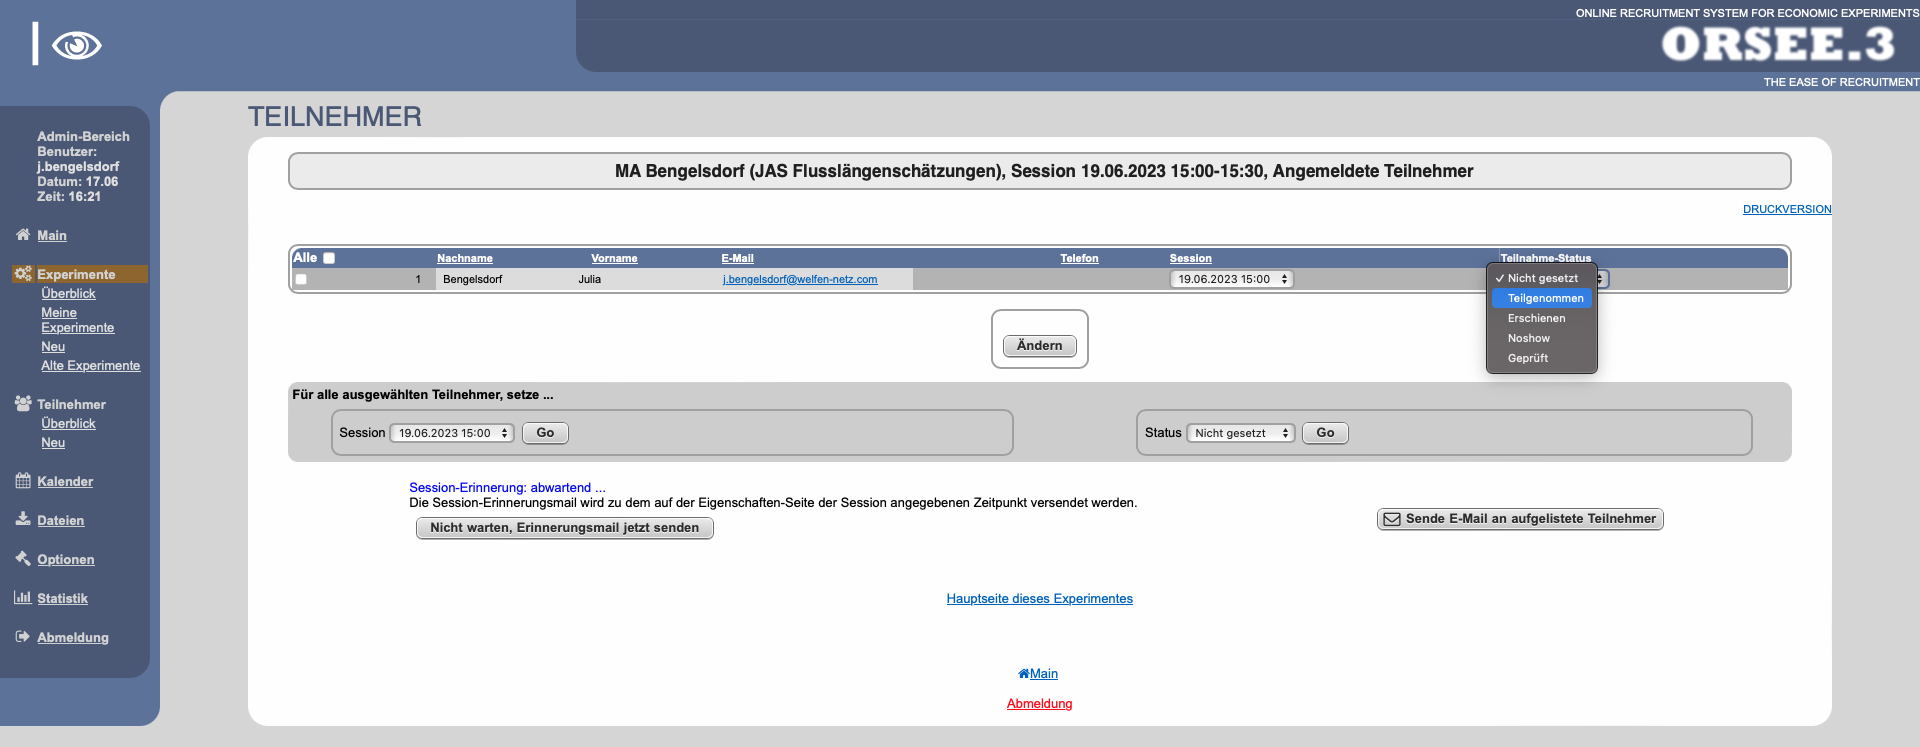Click the gears icon next to Experimente
The height and width of the screenshot is (747, 1920).
[23, 274]
